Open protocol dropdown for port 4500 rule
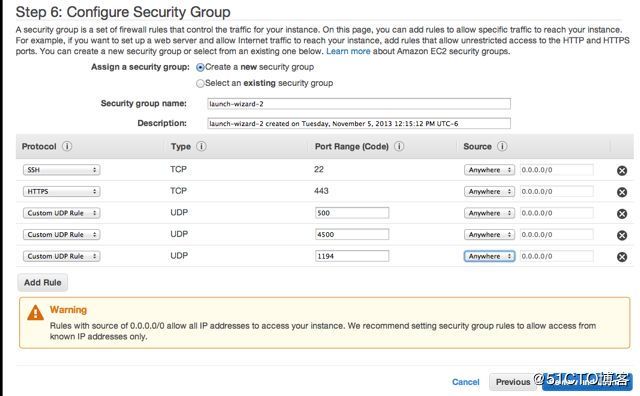 pyautogui.click(x=61, y=235)
